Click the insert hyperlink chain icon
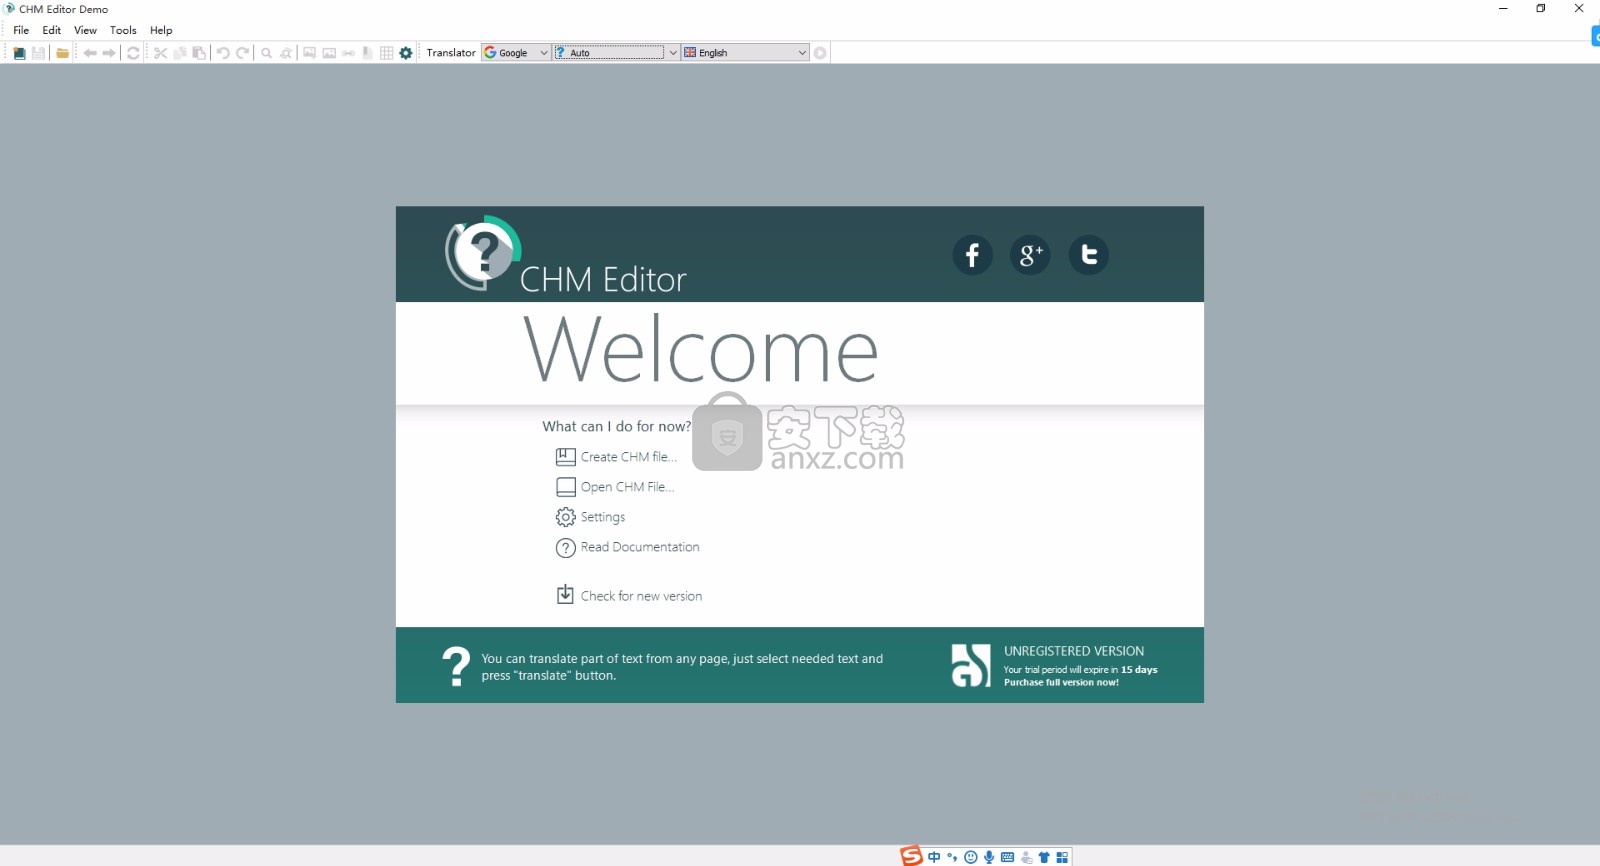The image size is (1600, 866). (x=348, y=53)
